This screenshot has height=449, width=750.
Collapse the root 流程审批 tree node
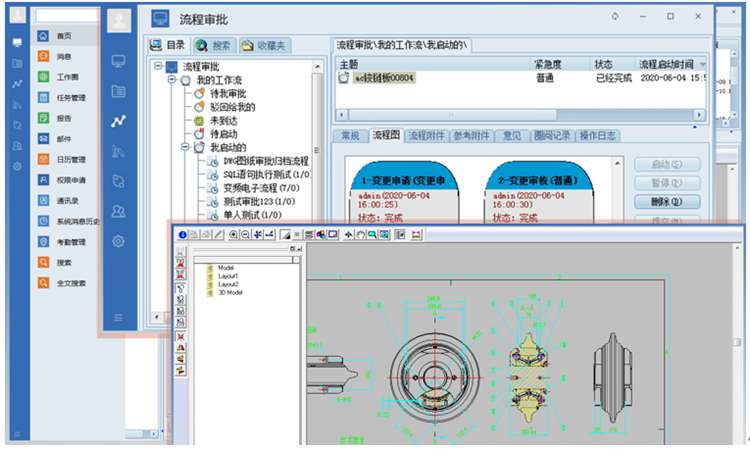coord(159,66)
